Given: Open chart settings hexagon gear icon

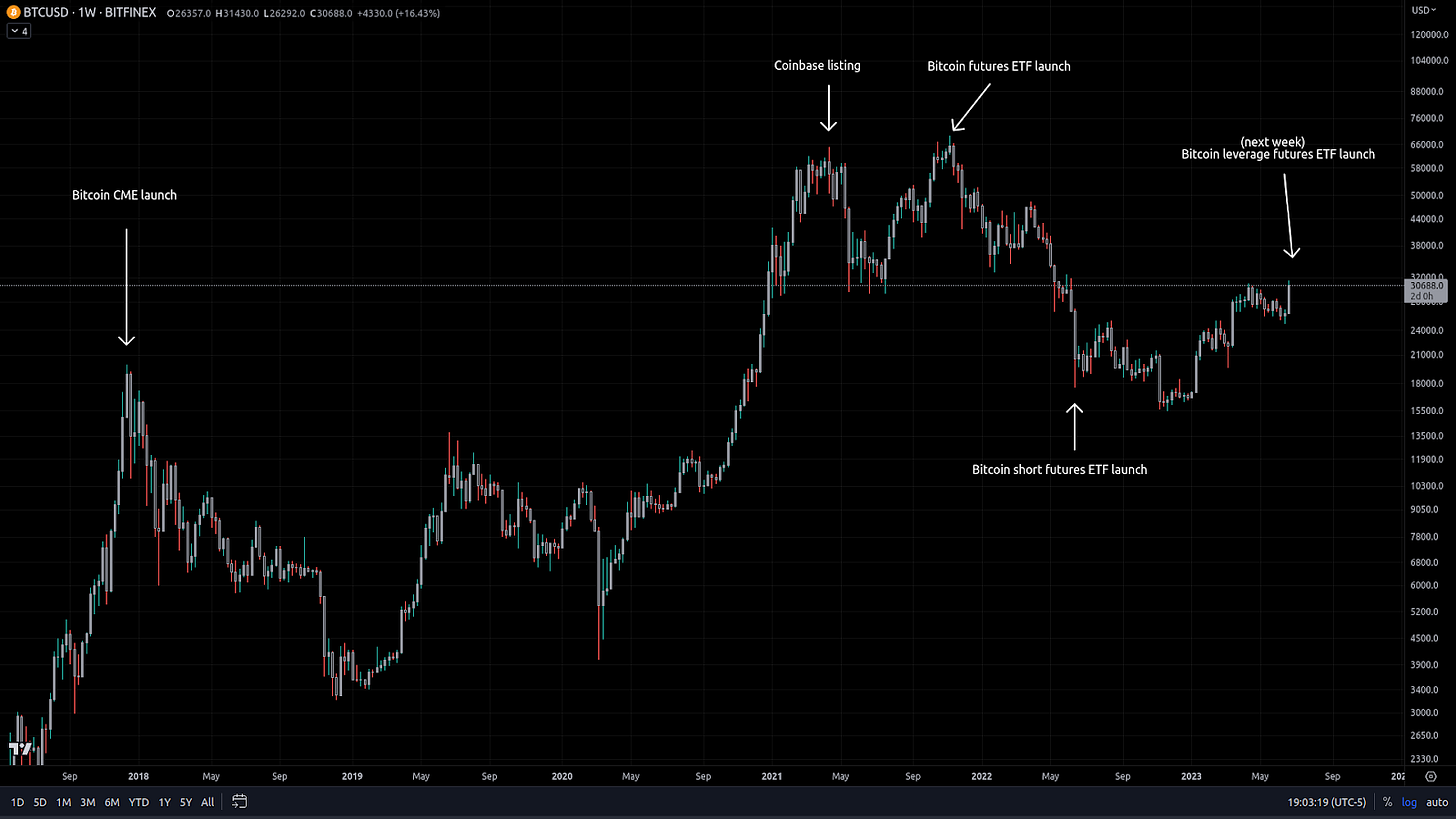Looking at the screenshot, I should tap(1431, 776).
